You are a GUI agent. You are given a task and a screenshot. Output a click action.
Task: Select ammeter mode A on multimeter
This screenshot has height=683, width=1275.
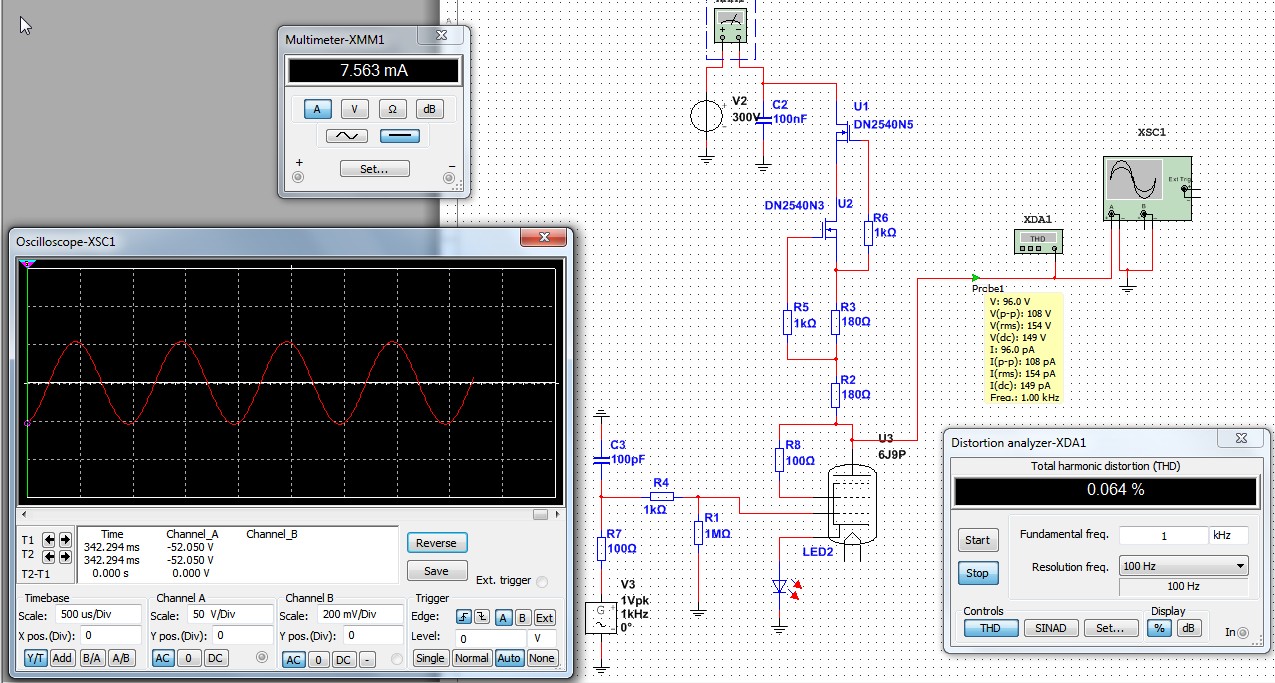[x=318, y=109]
